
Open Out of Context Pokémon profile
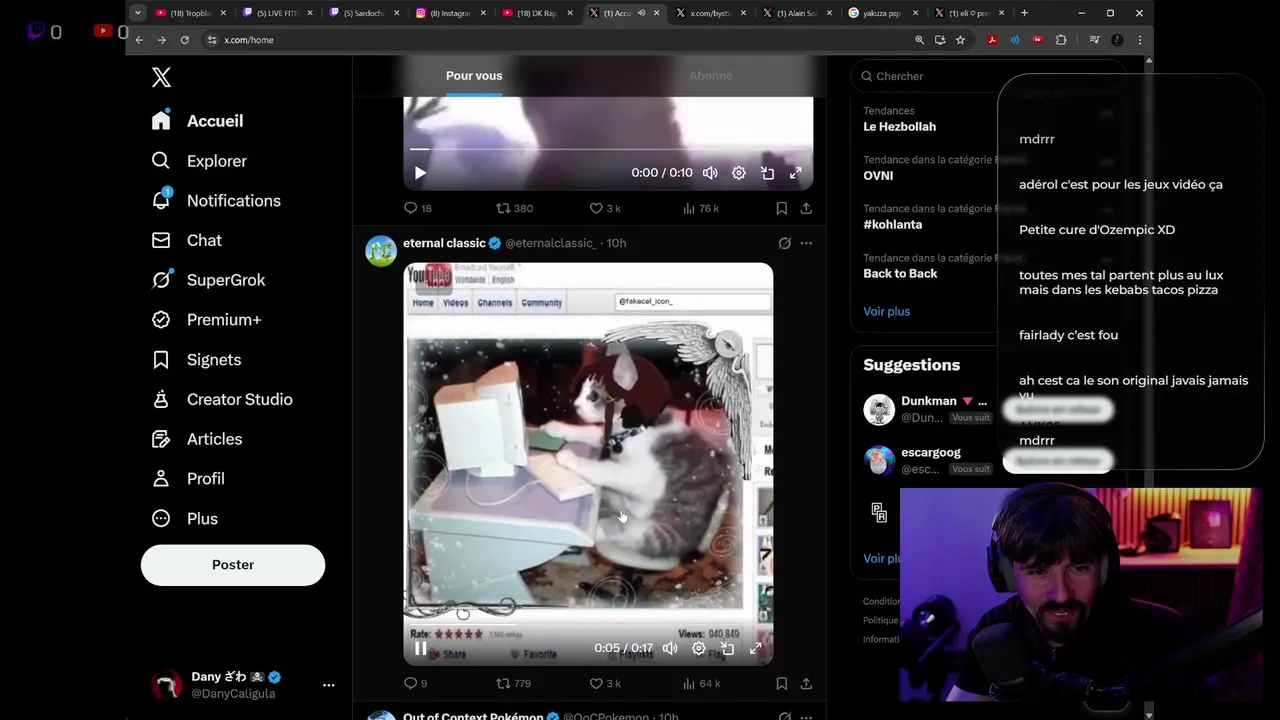473,716
